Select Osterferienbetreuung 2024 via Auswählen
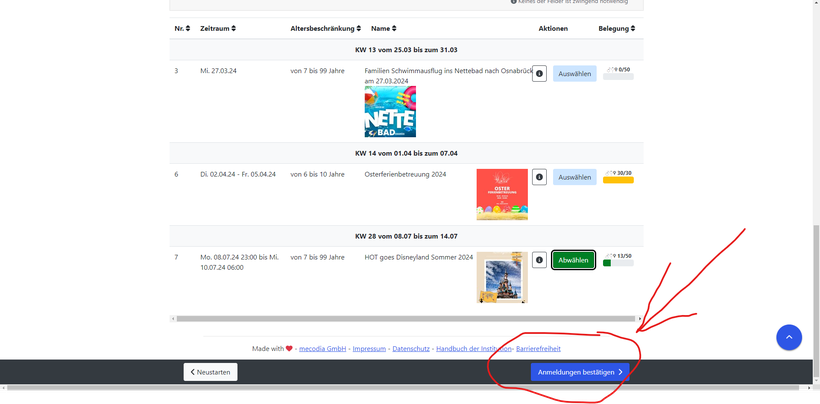Screen dimensions: 820x404 [575, 177]
